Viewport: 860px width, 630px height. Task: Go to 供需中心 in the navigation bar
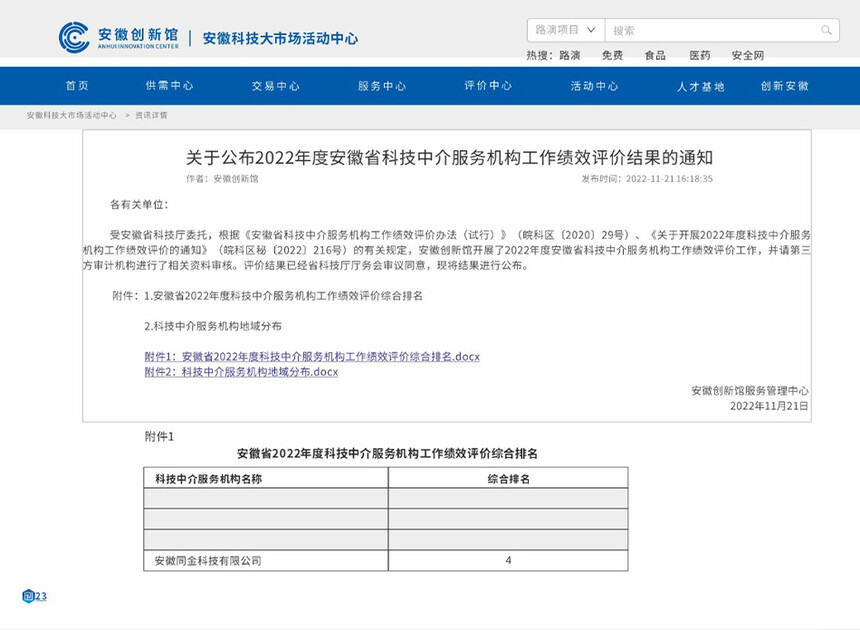169,86
